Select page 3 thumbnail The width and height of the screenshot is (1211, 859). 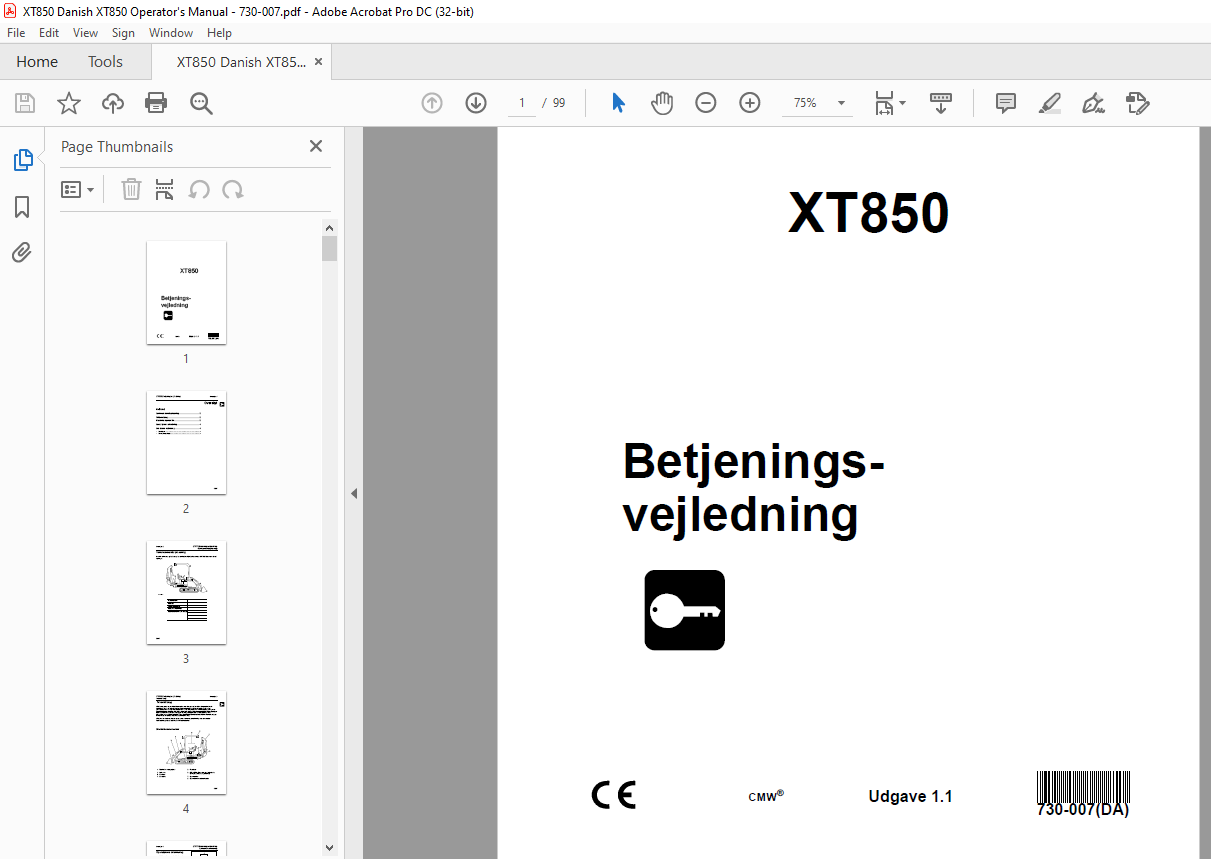click(x=186, y=592)
